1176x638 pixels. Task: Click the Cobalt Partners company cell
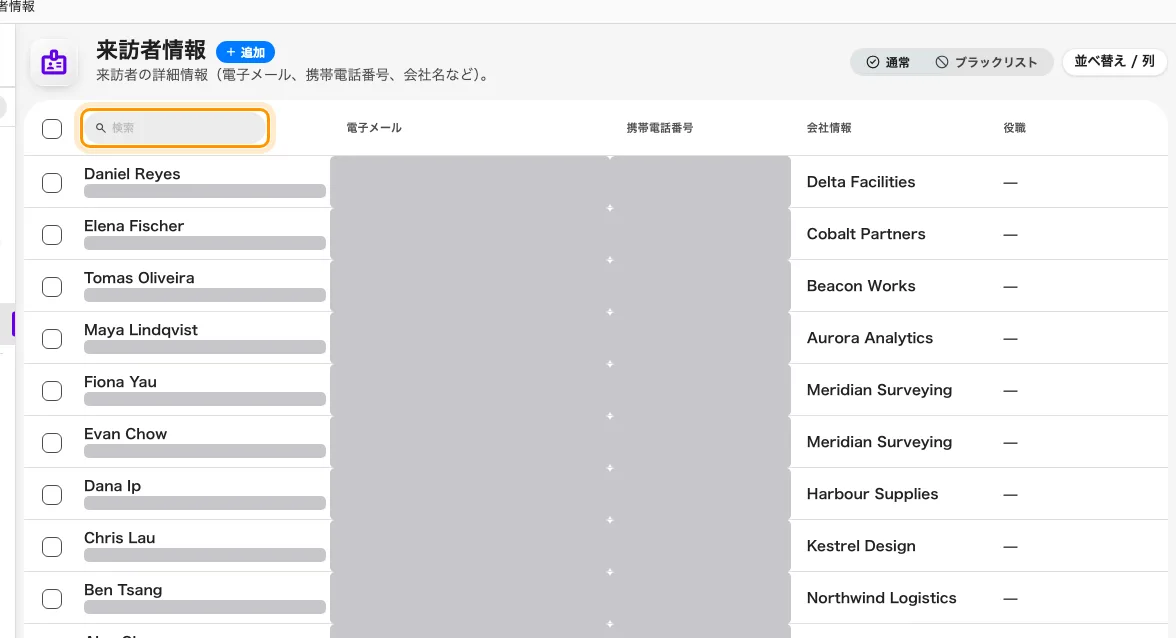pyautogui.click(x=866, y=234)
